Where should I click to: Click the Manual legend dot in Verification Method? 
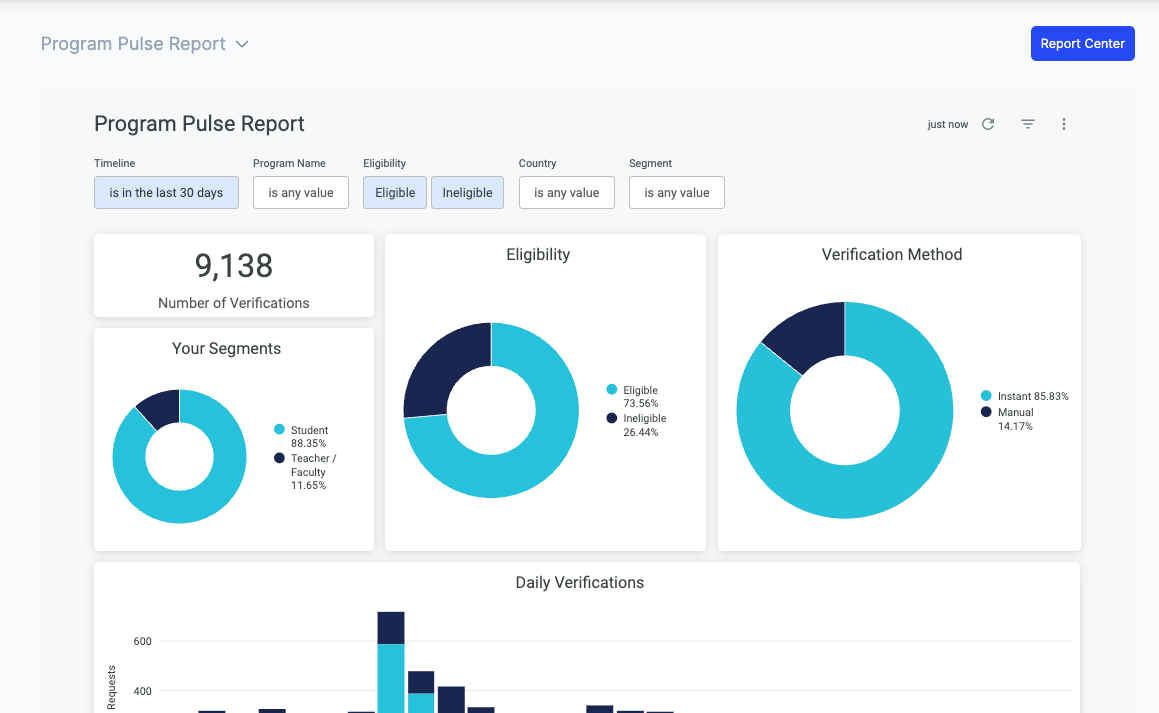[x=986, y=412]
